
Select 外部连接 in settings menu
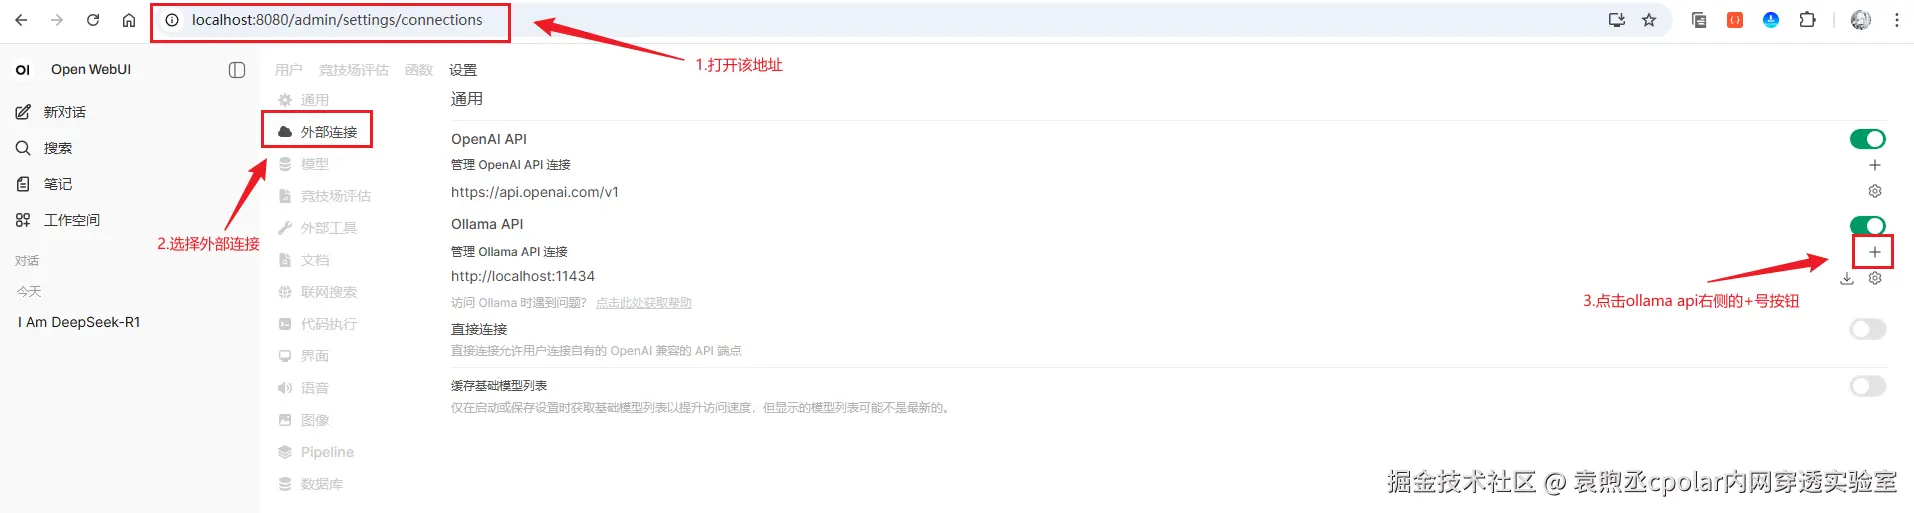pyautogui.click(x=317, y=131)
